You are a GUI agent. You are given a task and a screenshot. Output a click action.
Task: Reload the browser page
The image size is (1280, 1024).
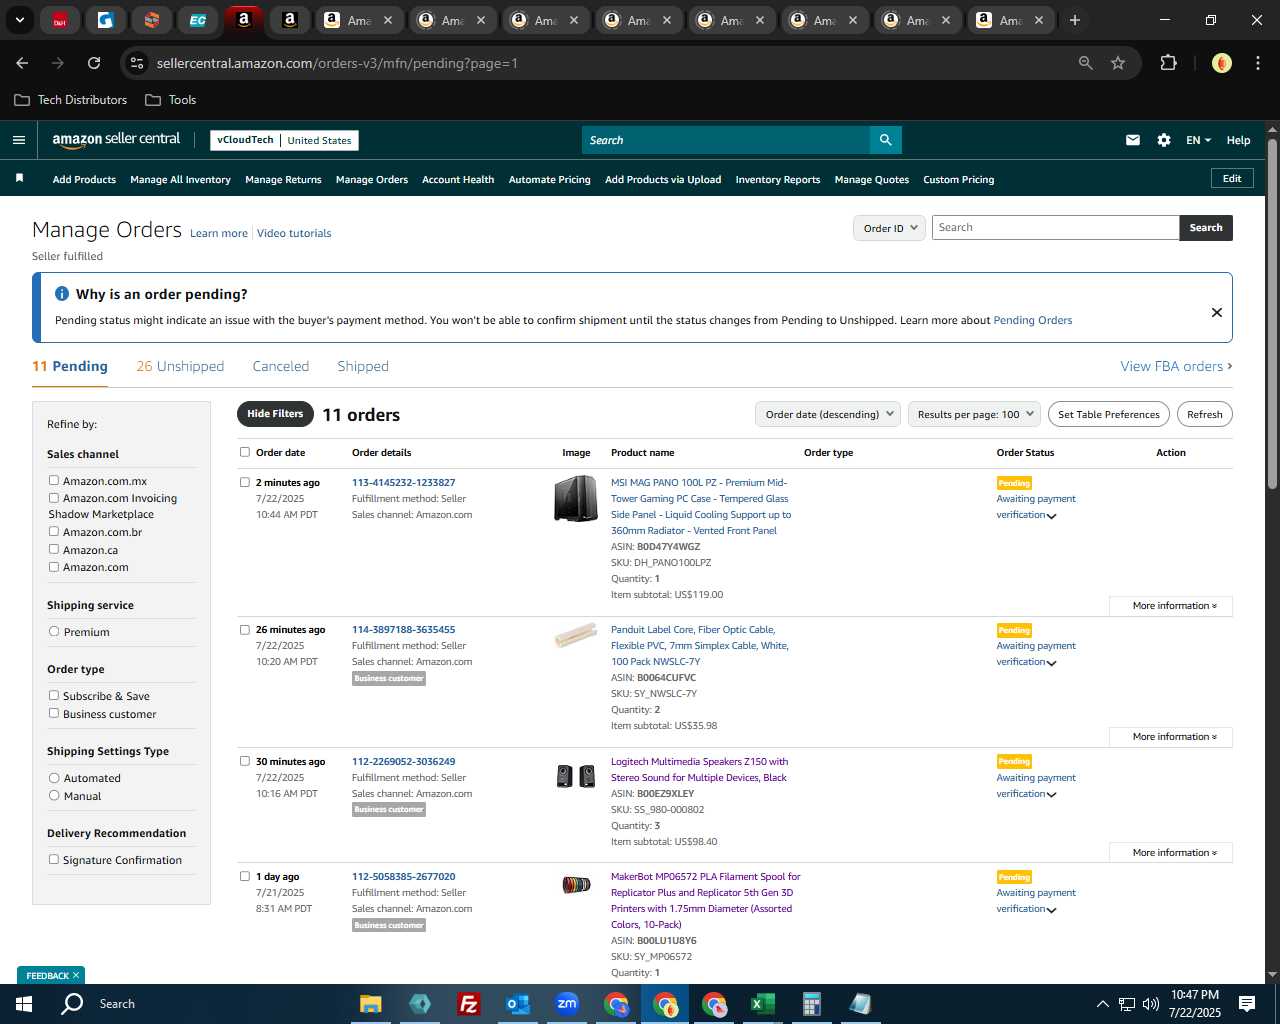pos(94,63)
